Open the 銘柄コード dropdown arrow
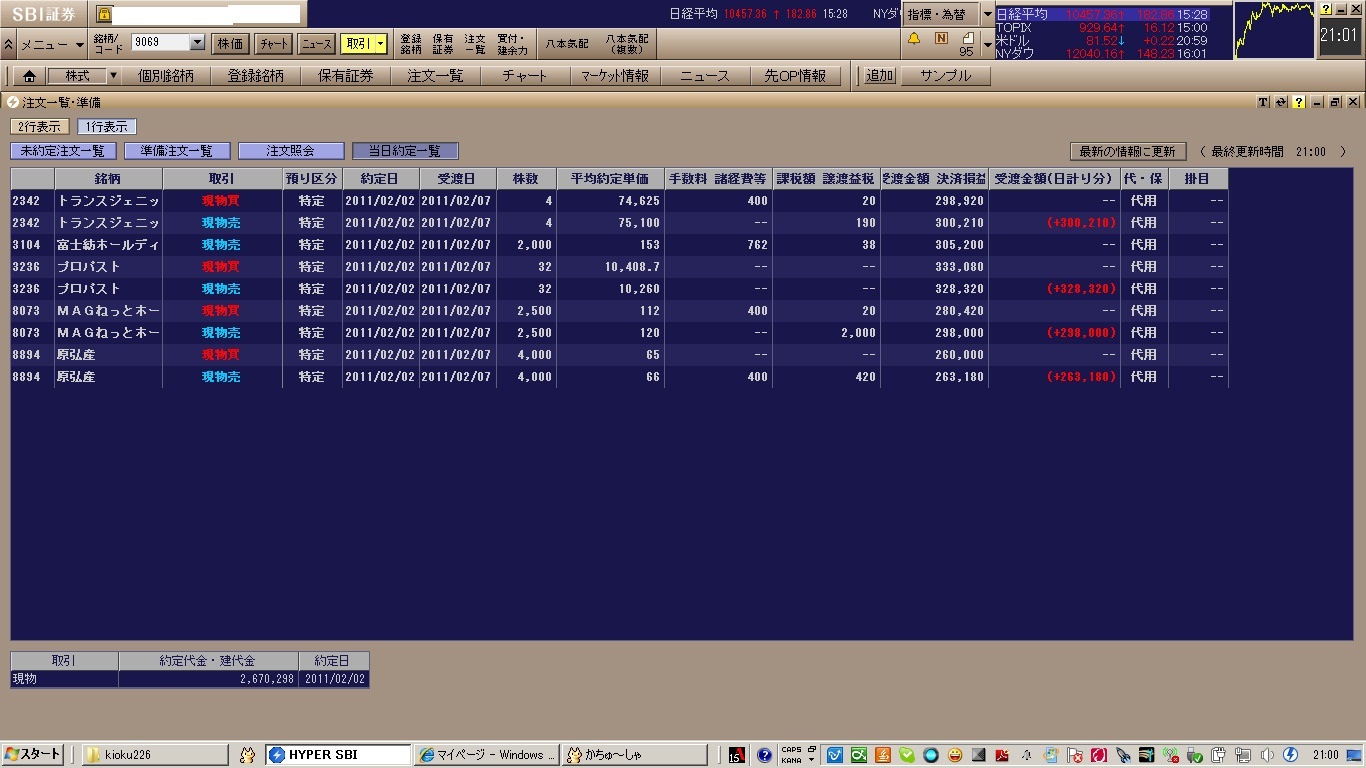 197,43
